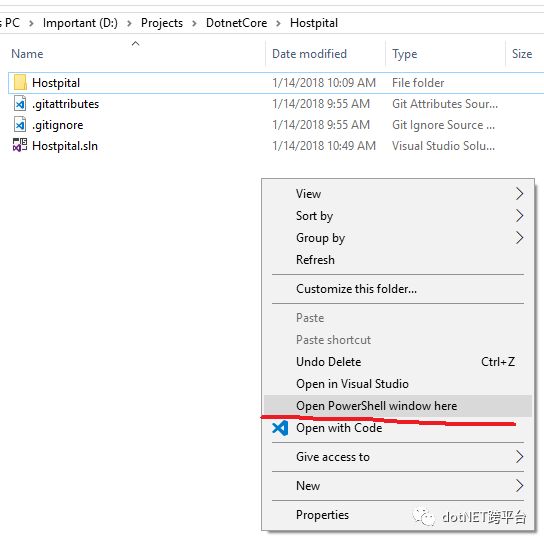
Task: Click Hostpital in the address breadcrumb
Action: tap(314, 23)
